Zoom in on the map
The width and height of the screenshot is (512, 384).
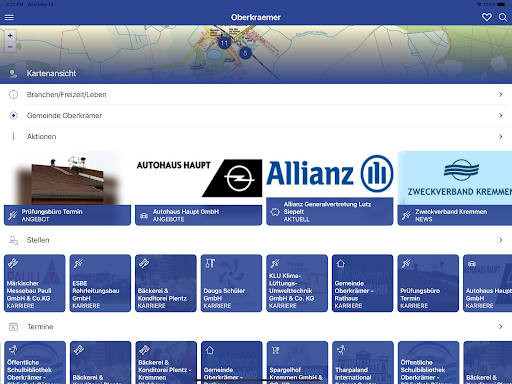10,35
